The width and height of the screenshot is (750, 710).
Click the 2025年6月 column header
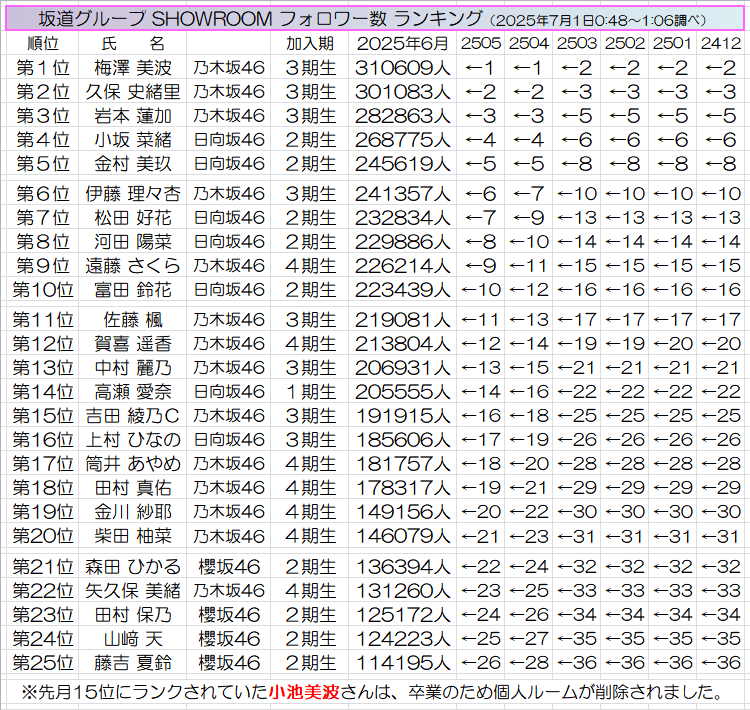(x=402, y=44)
